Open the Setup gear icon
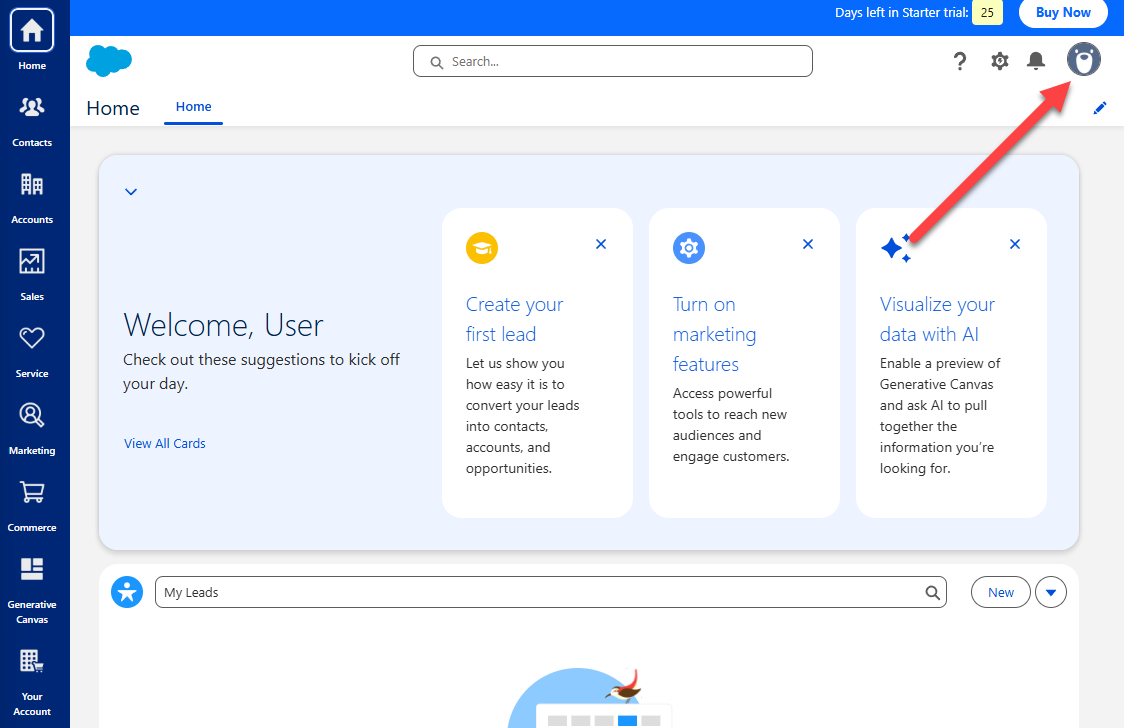The width and height of the screenshot is (1124, 728). click(999, 61)
